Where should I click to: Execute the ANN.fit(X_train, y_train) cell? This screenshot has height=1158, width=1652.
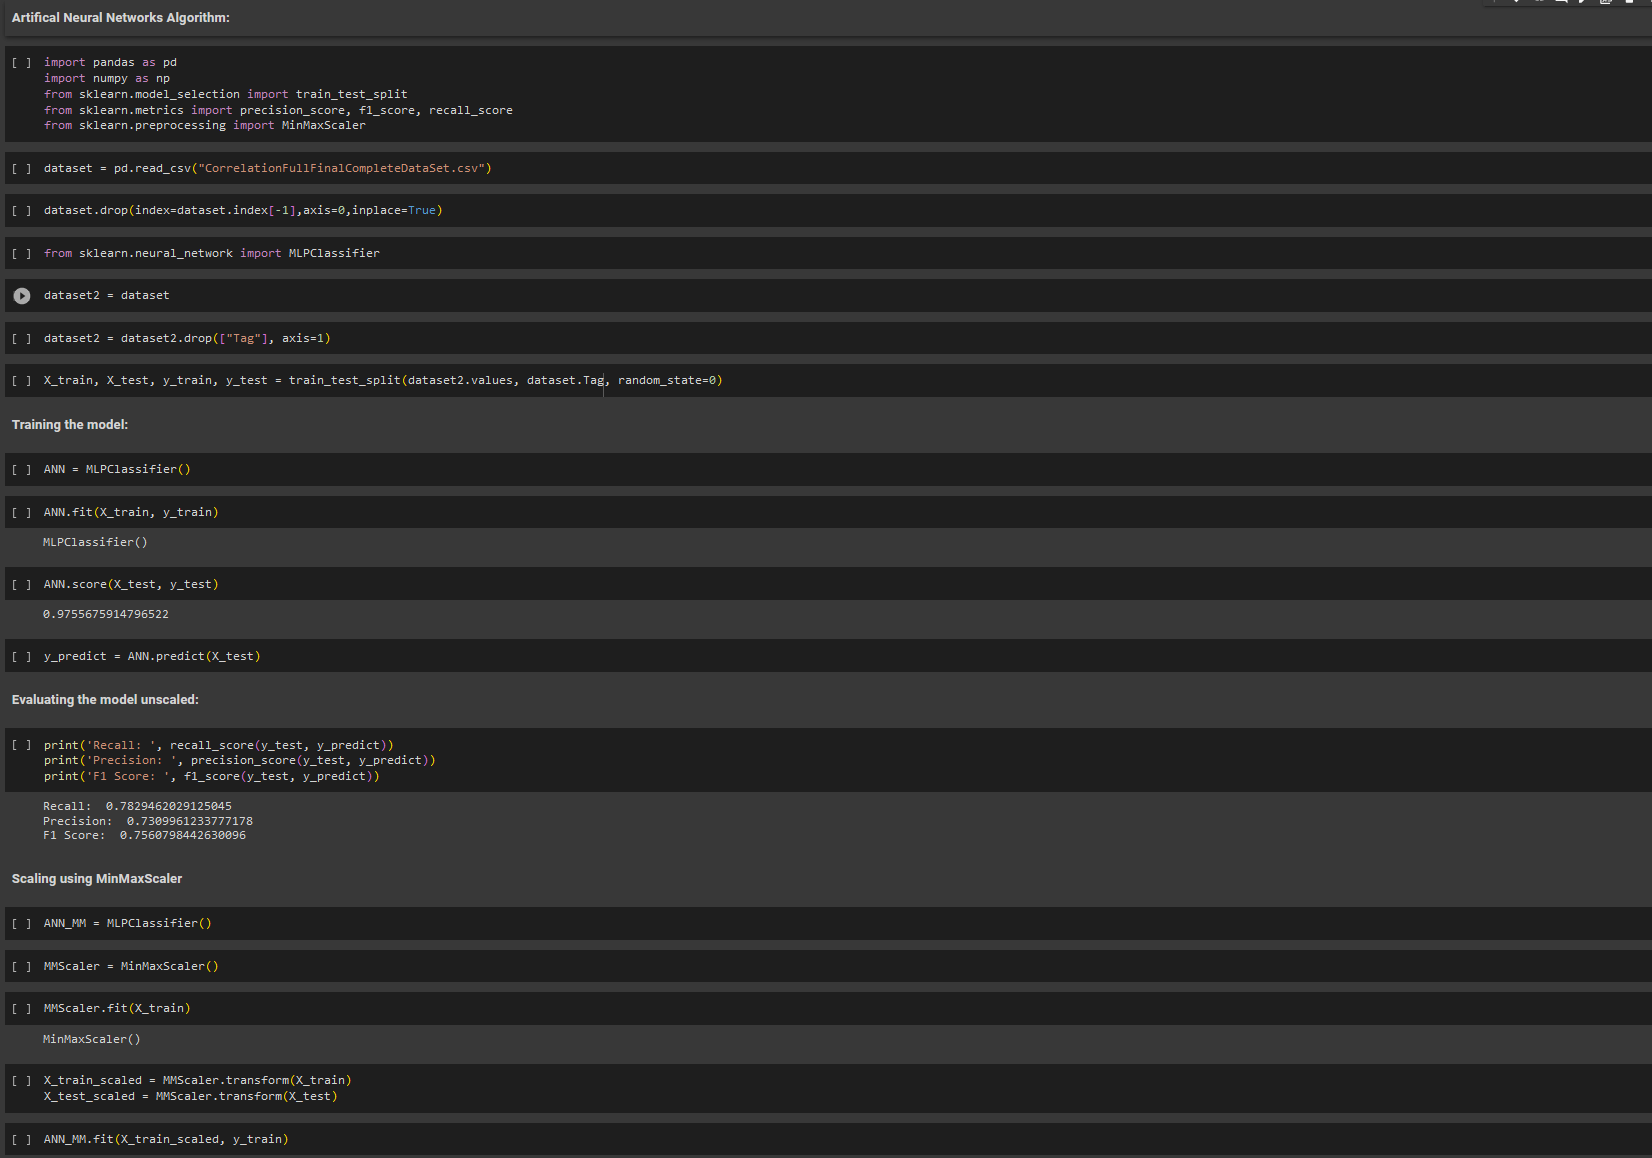22,513
